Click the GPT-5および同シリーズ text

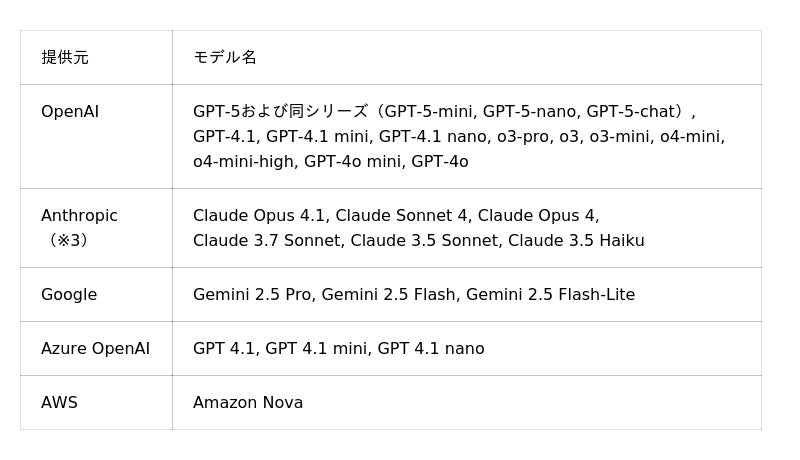pos(281,112)
